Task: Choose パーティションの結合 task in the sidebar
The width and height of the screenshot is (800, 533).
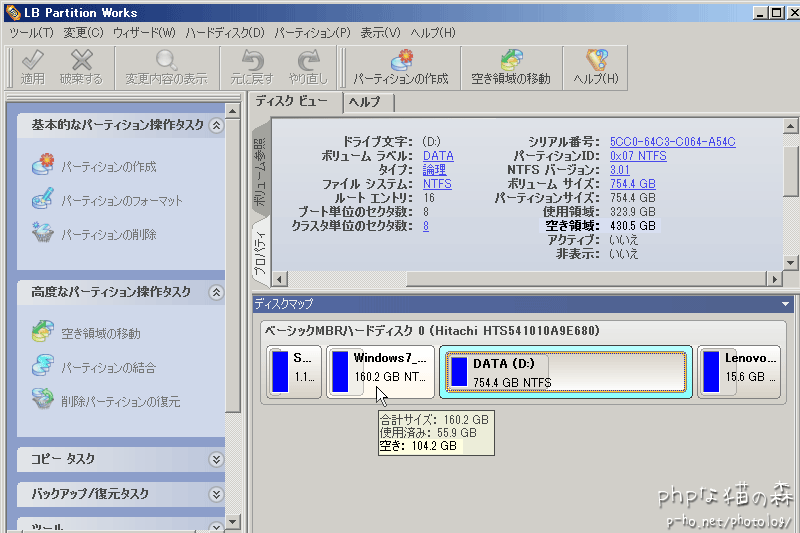Action: pyautogui.click(x=108, y=368)
